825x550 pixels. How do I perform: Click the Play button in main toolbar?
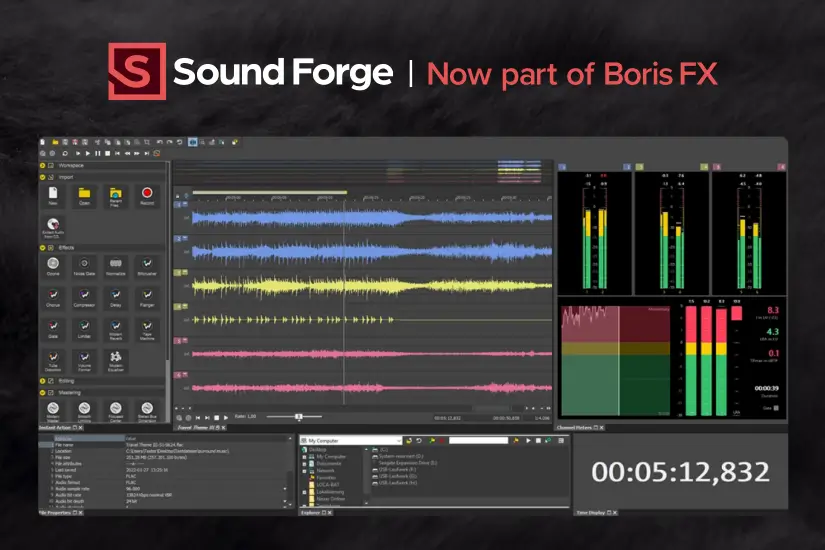pos(88,153)
